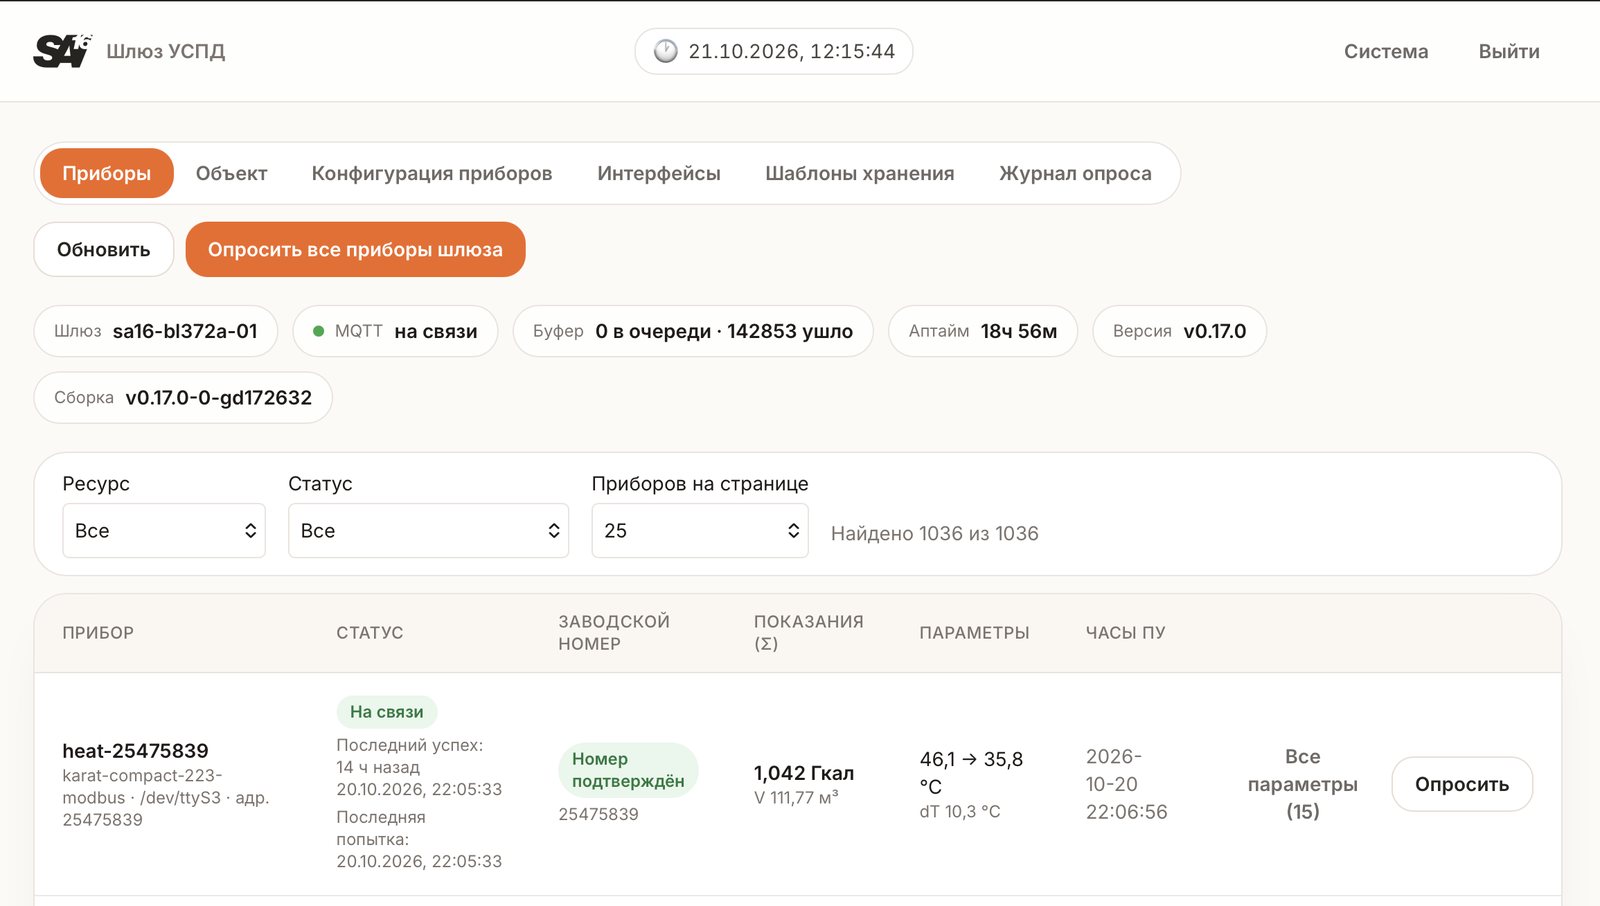The height and width of the screenshot is (906, 1600).
Task: Click the На связи status badge
Action: pyautogui.click(x=387, y=712)
